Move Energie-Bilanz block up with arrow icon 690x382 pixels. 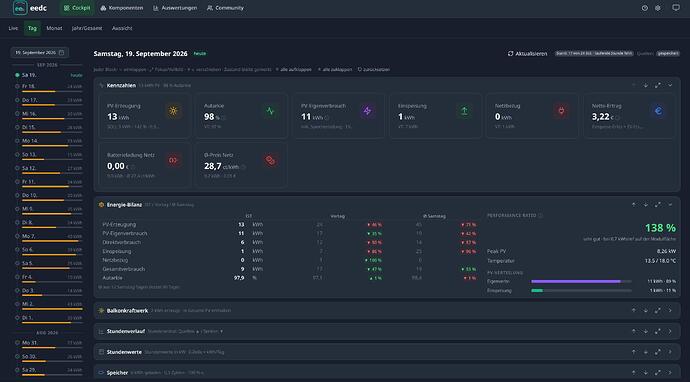point(634,205)
